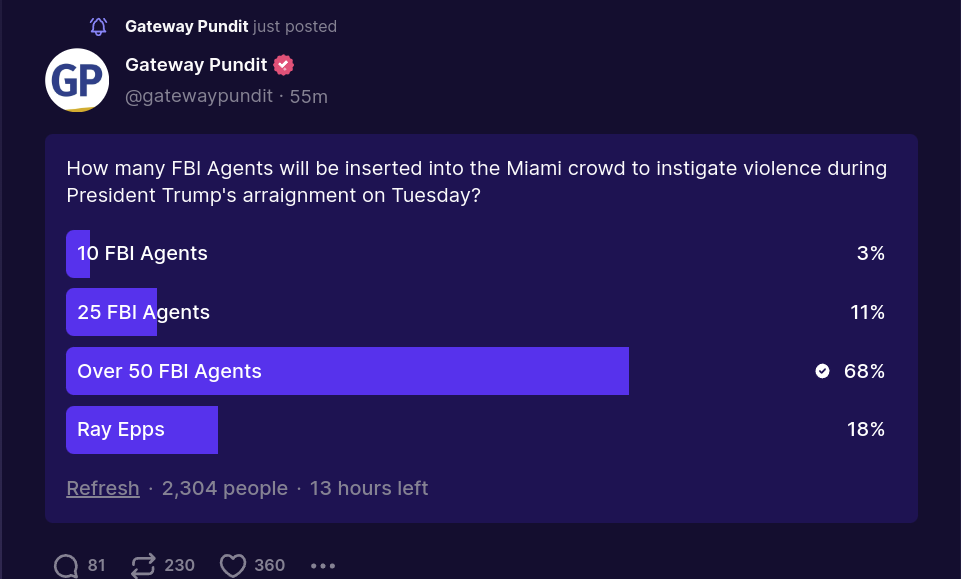Open the reply comment bubble icon

66,566
